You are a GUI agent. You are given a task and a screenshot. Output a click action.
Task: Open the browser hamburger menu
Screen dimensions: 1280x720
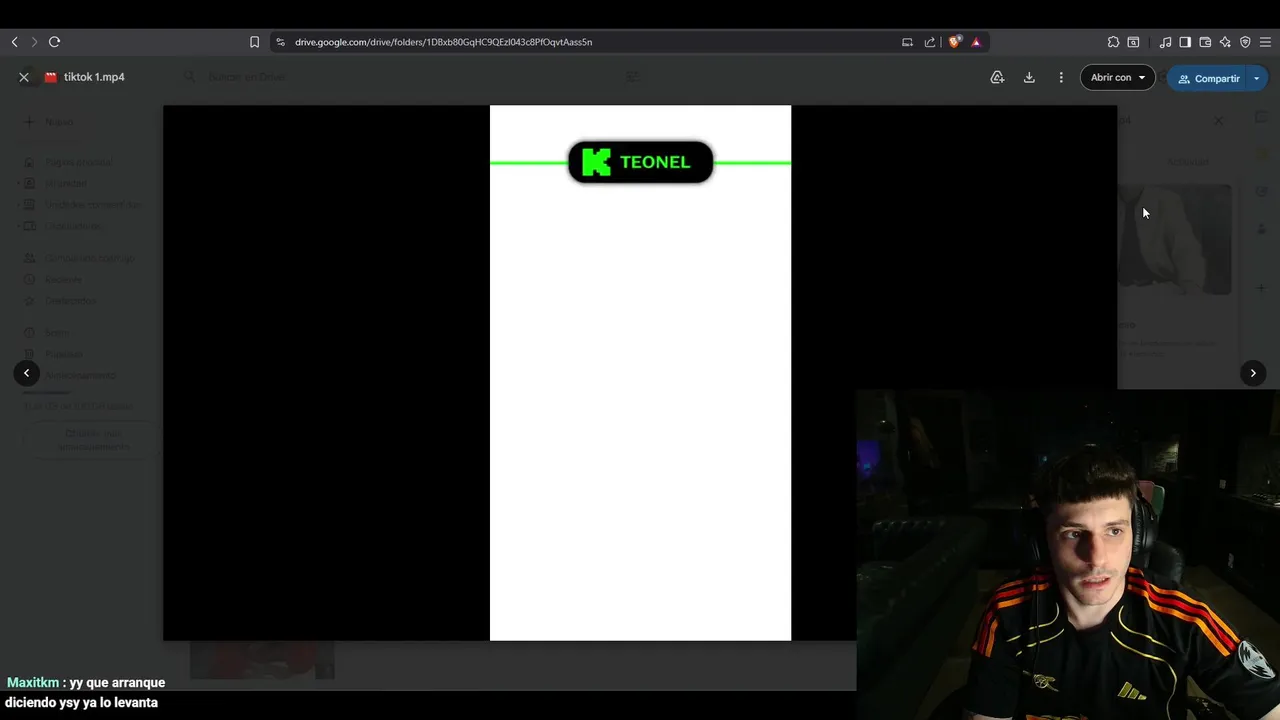pos(1265,42)
